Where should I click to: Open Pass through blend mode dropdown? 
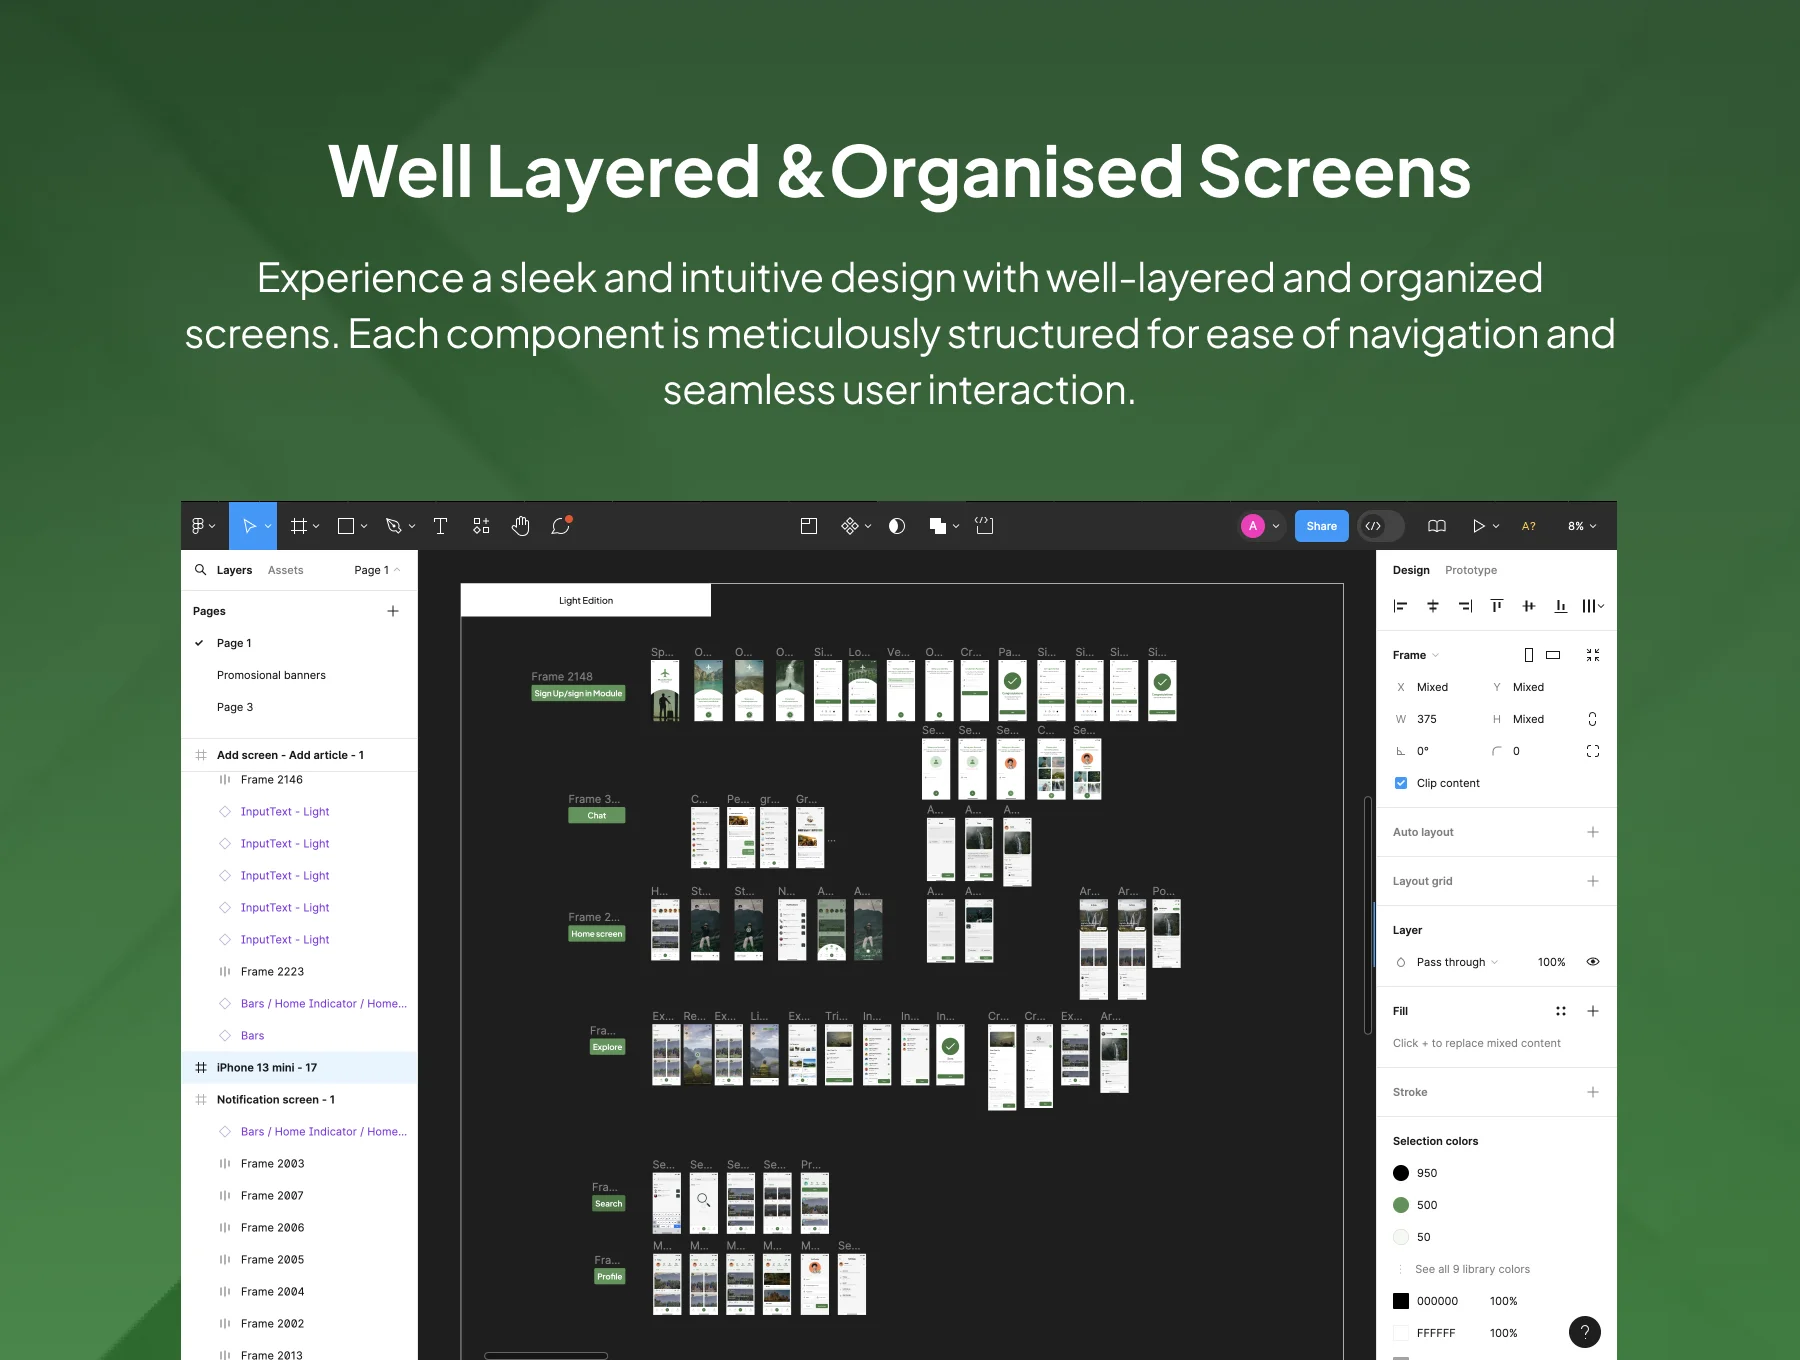click(1456, 962)
